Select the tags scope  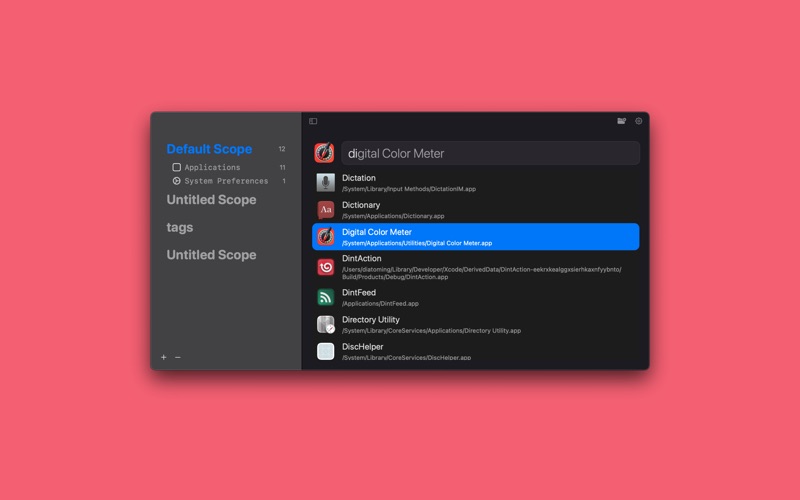180,227
